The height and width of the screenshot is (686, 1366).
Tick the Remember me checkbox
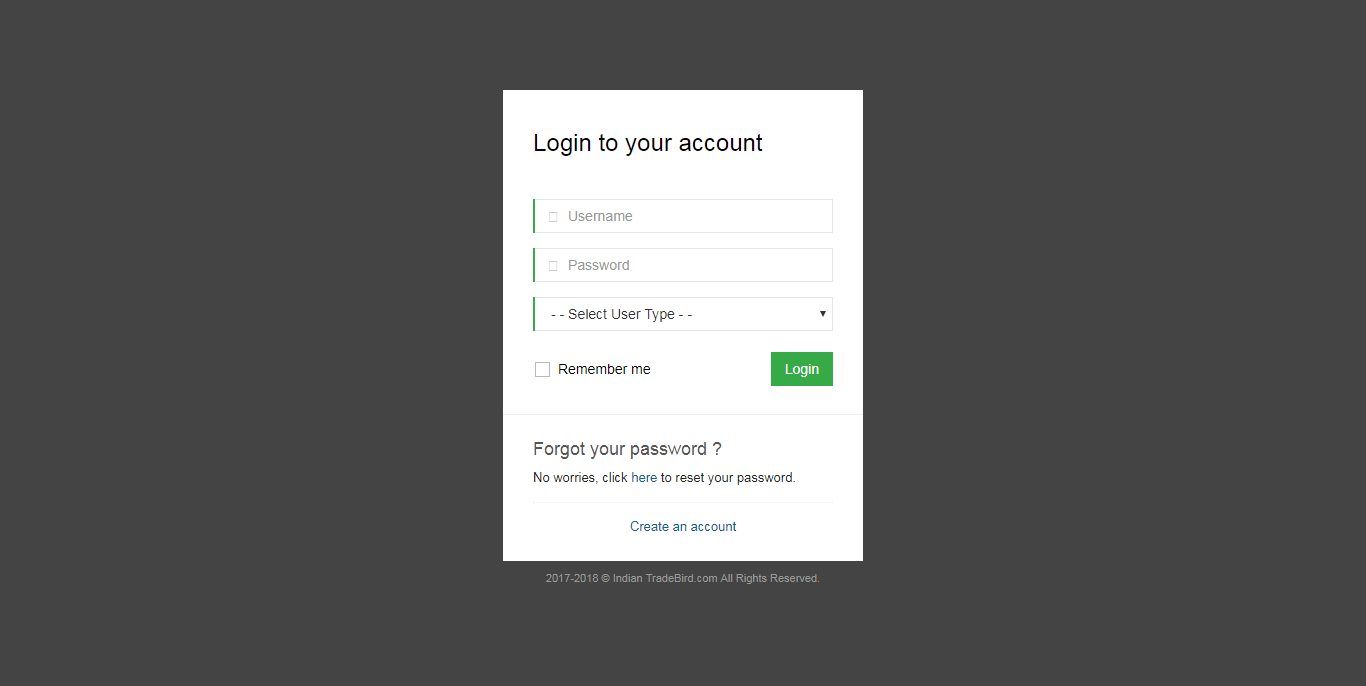tap(542, 369)
